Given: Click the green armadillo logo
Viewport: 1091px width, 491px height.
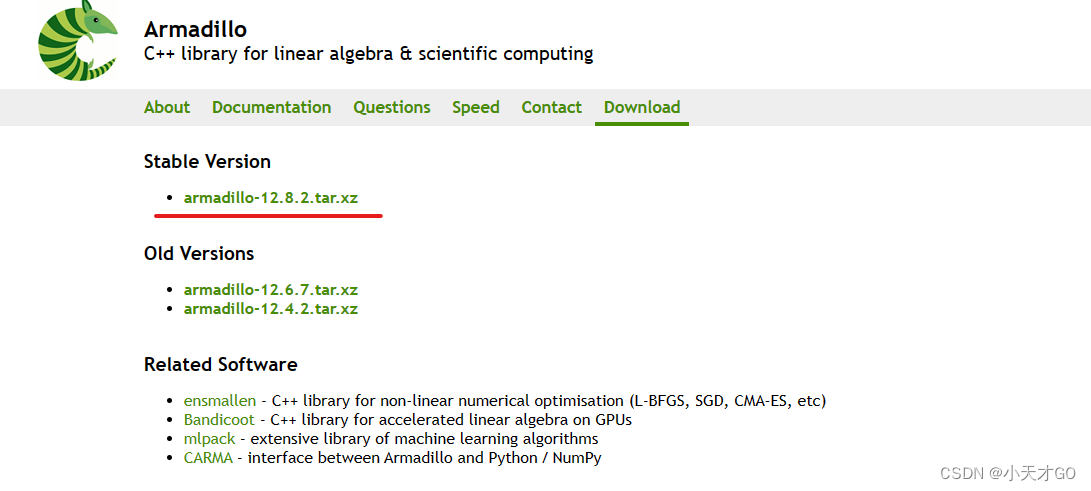Looking at the screenshot, I should pyautogui.click(x=78, y=40).
